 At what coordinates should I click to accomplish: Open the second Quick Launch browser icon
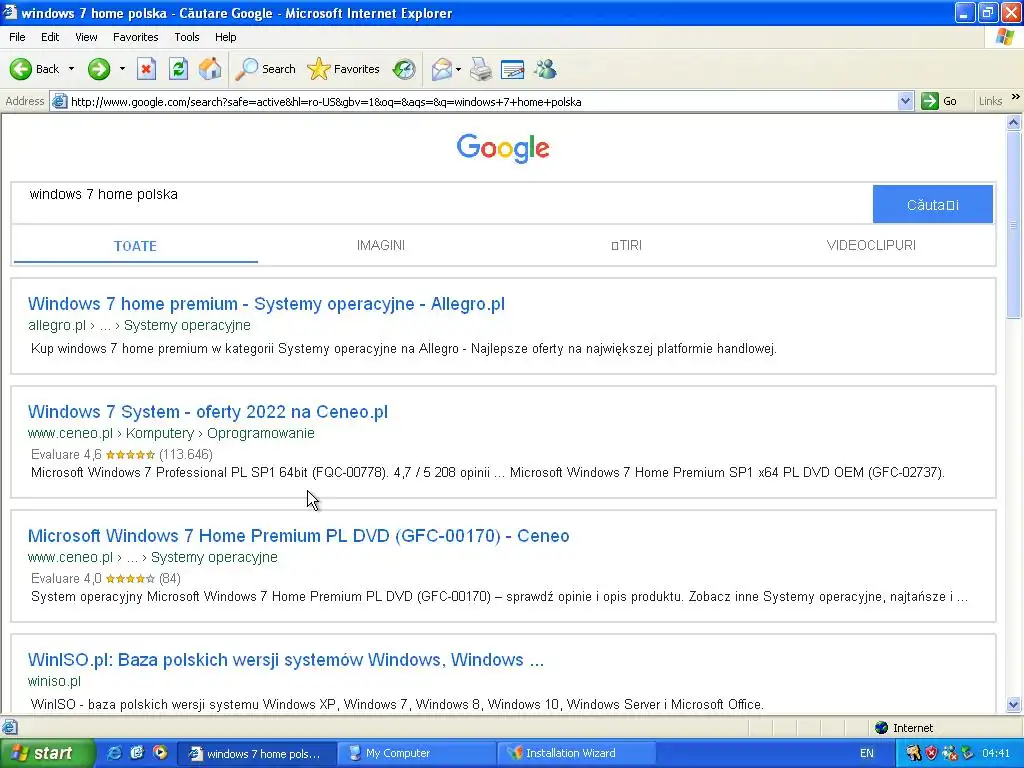click(x=136, y=753)
